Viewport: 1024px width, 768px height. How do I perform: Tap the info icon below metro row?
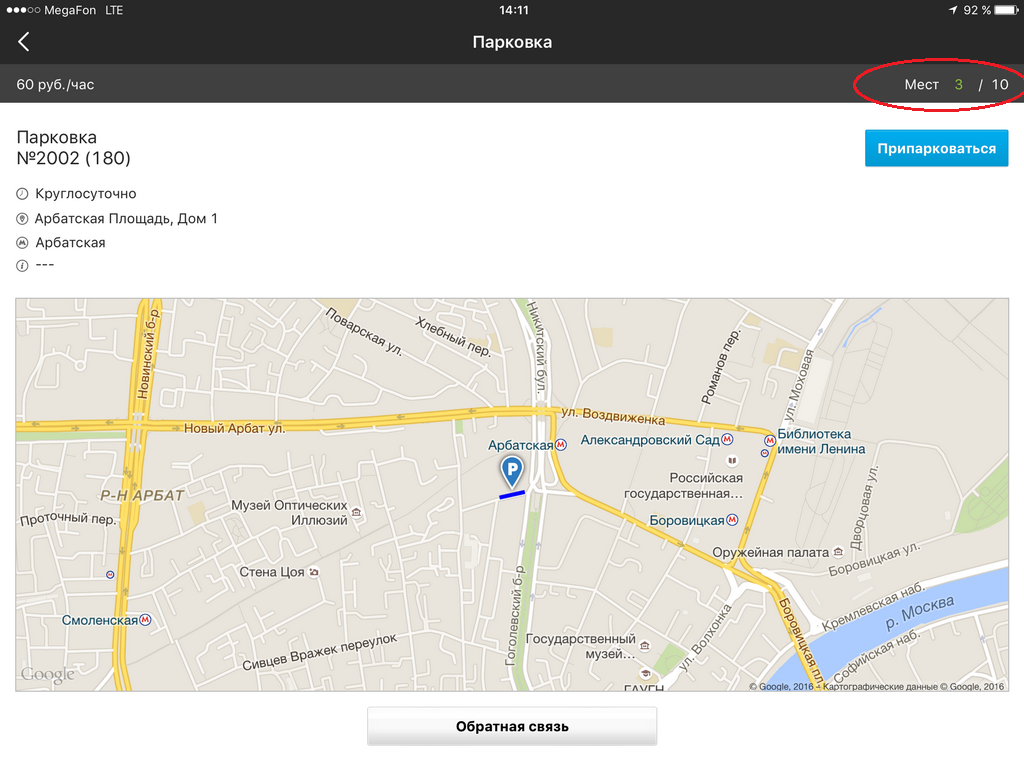(22, 266)
